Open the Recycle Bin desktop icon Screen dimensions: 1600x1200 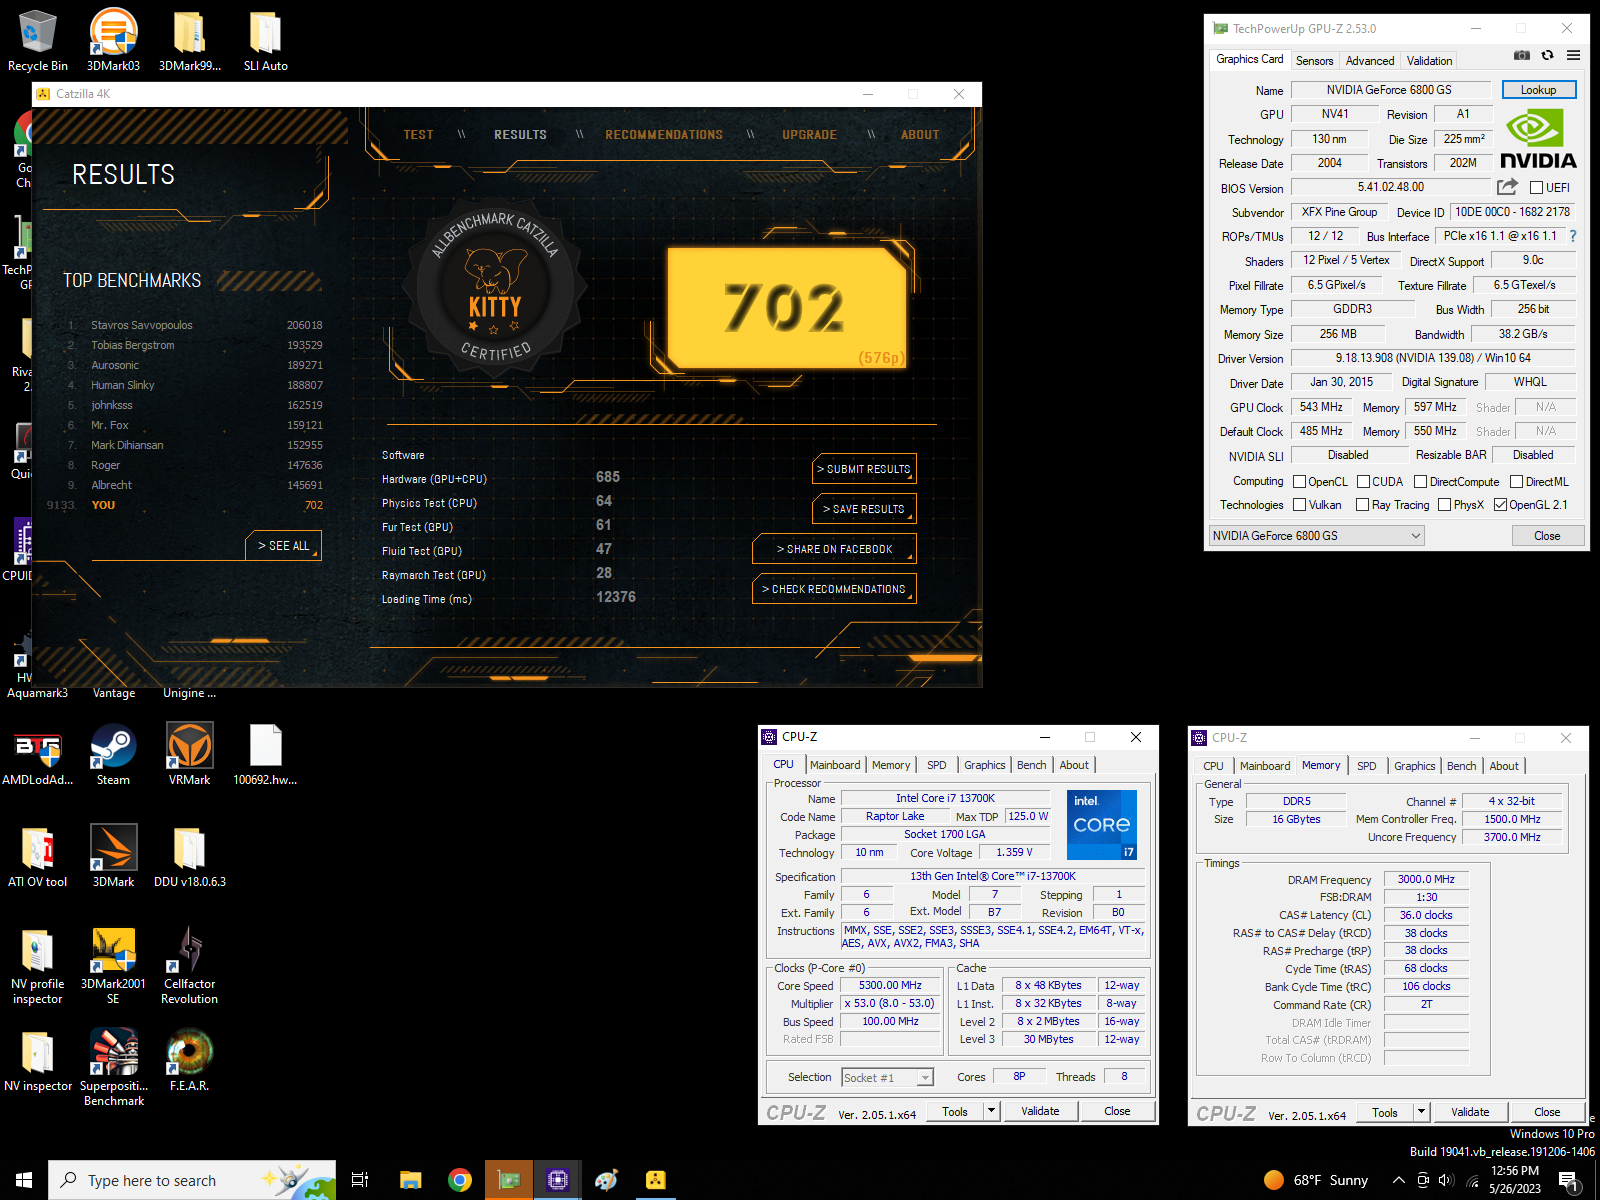coord(37,40)
